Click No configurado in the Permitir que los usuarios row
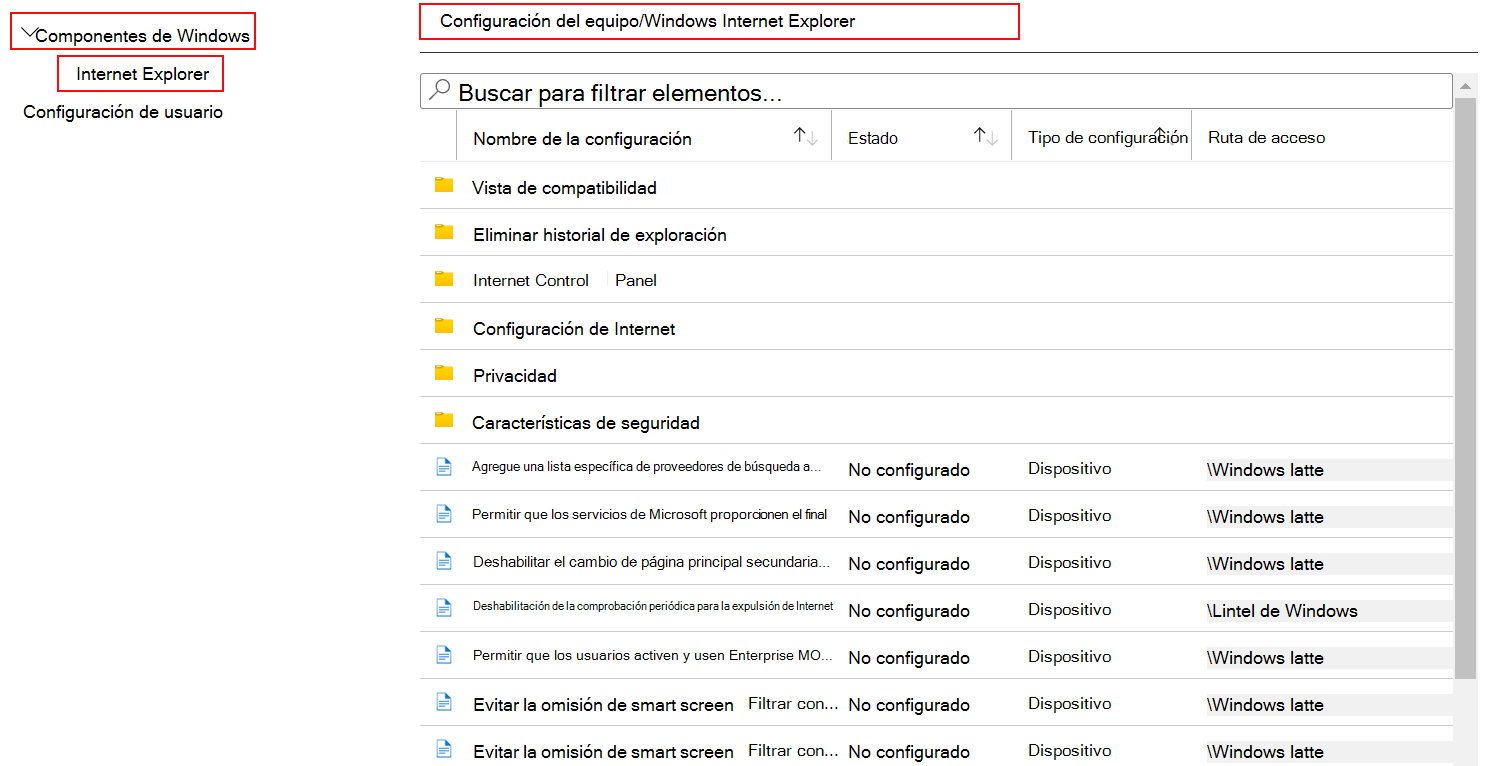The width and height of the screenshot is (1485, 766). (909, 658)
